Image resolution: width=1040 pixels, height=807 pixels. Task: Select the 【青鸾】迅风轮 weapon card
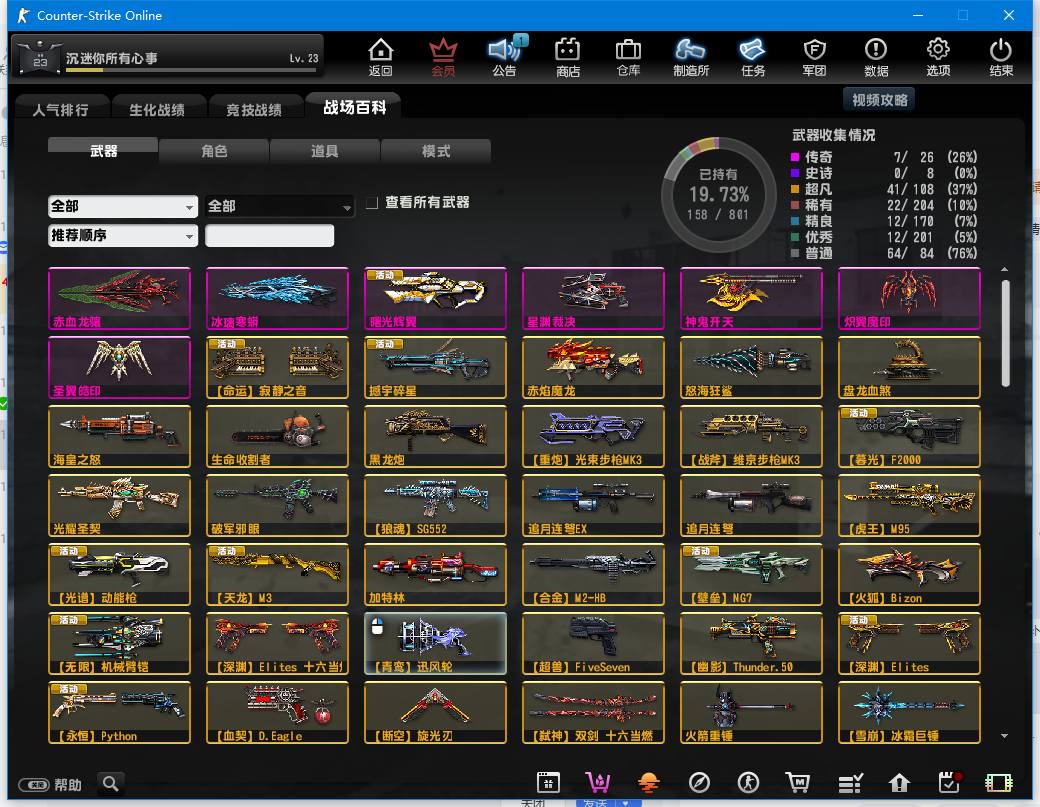coord(435,643)
